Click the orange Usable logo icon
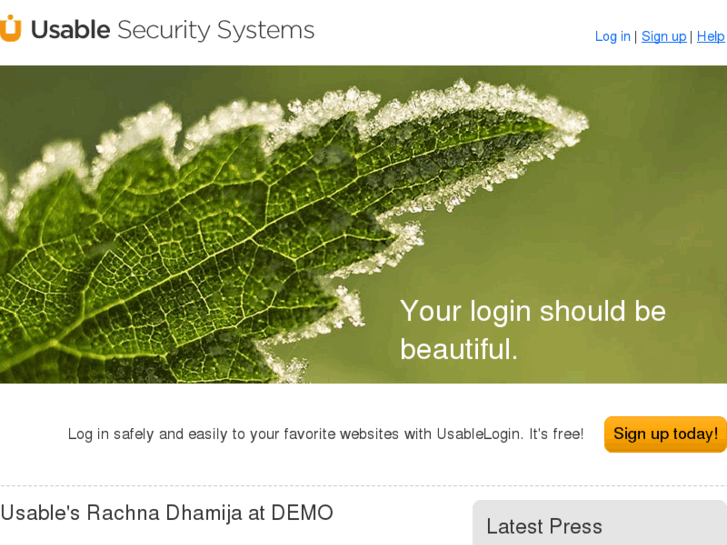This screenshot has height=545, width=727. pyautogui.click(x=10, y=28)
